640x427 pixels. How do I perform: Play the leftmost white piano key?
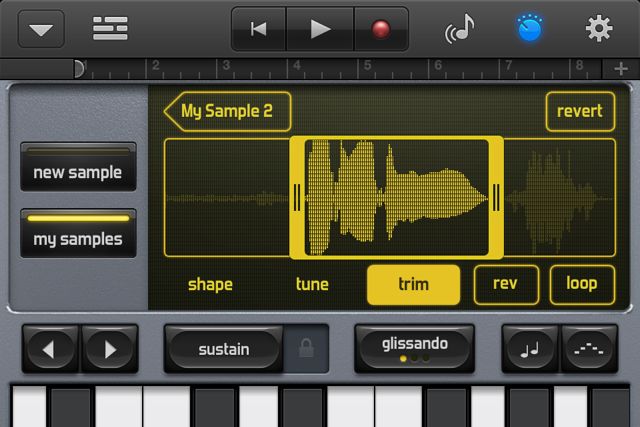pos(29,407)
